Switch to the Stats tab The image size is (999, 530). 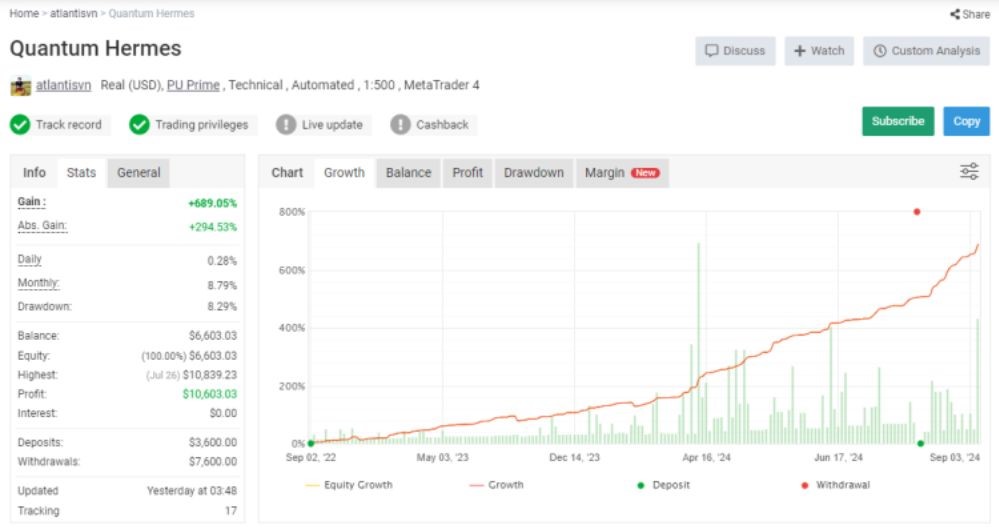[81, 172]
